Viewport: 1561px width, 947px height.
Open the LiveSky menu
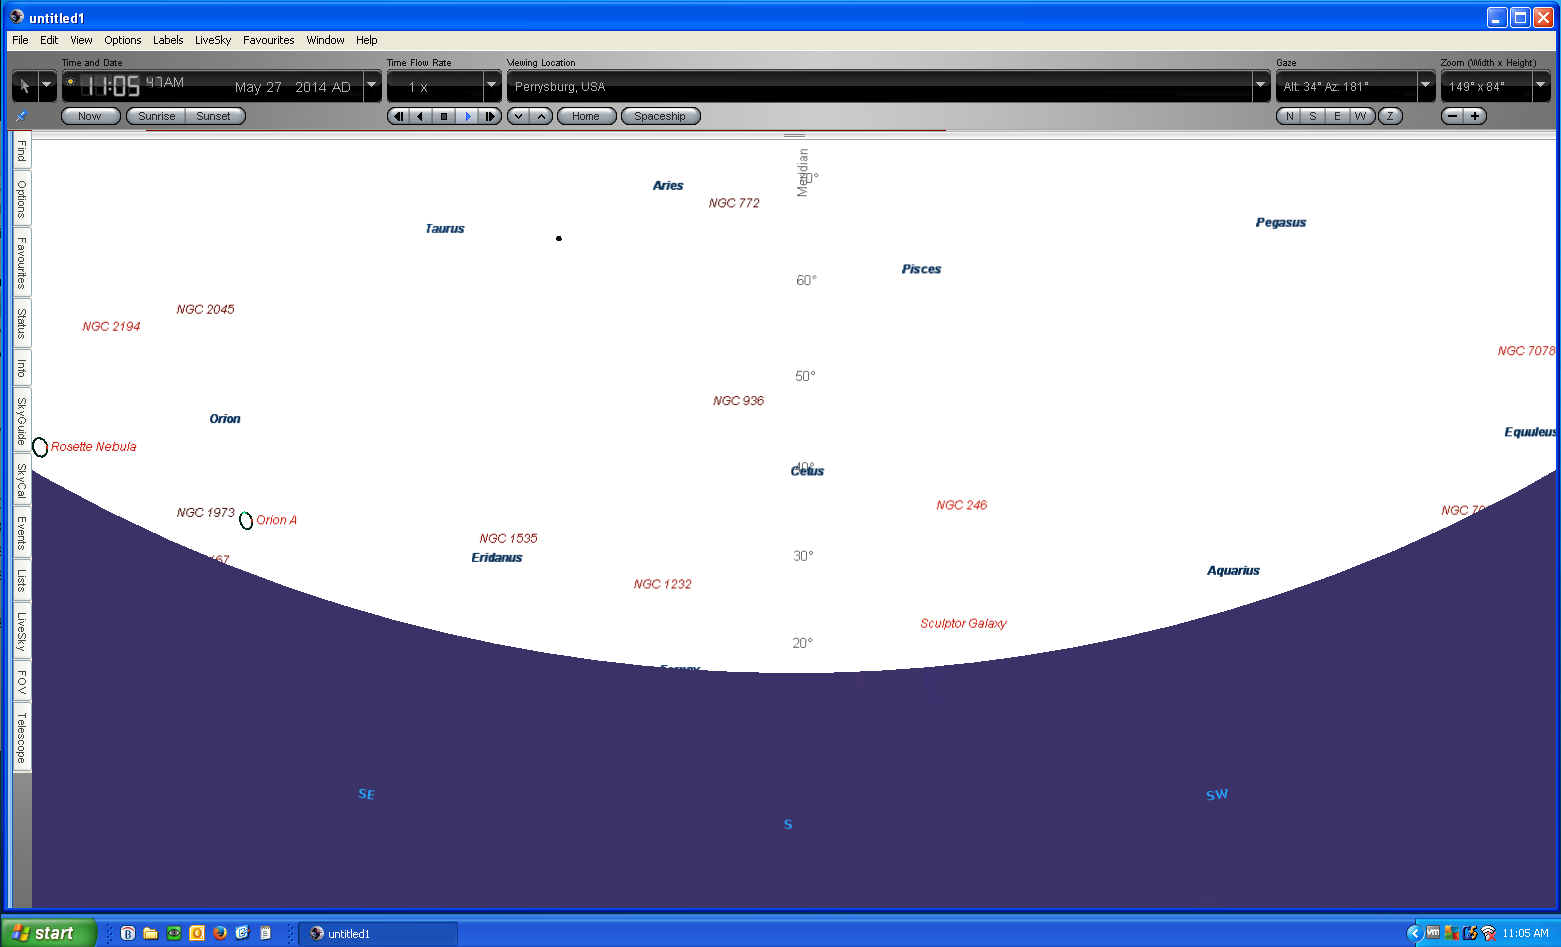click(x=212, y=40)
